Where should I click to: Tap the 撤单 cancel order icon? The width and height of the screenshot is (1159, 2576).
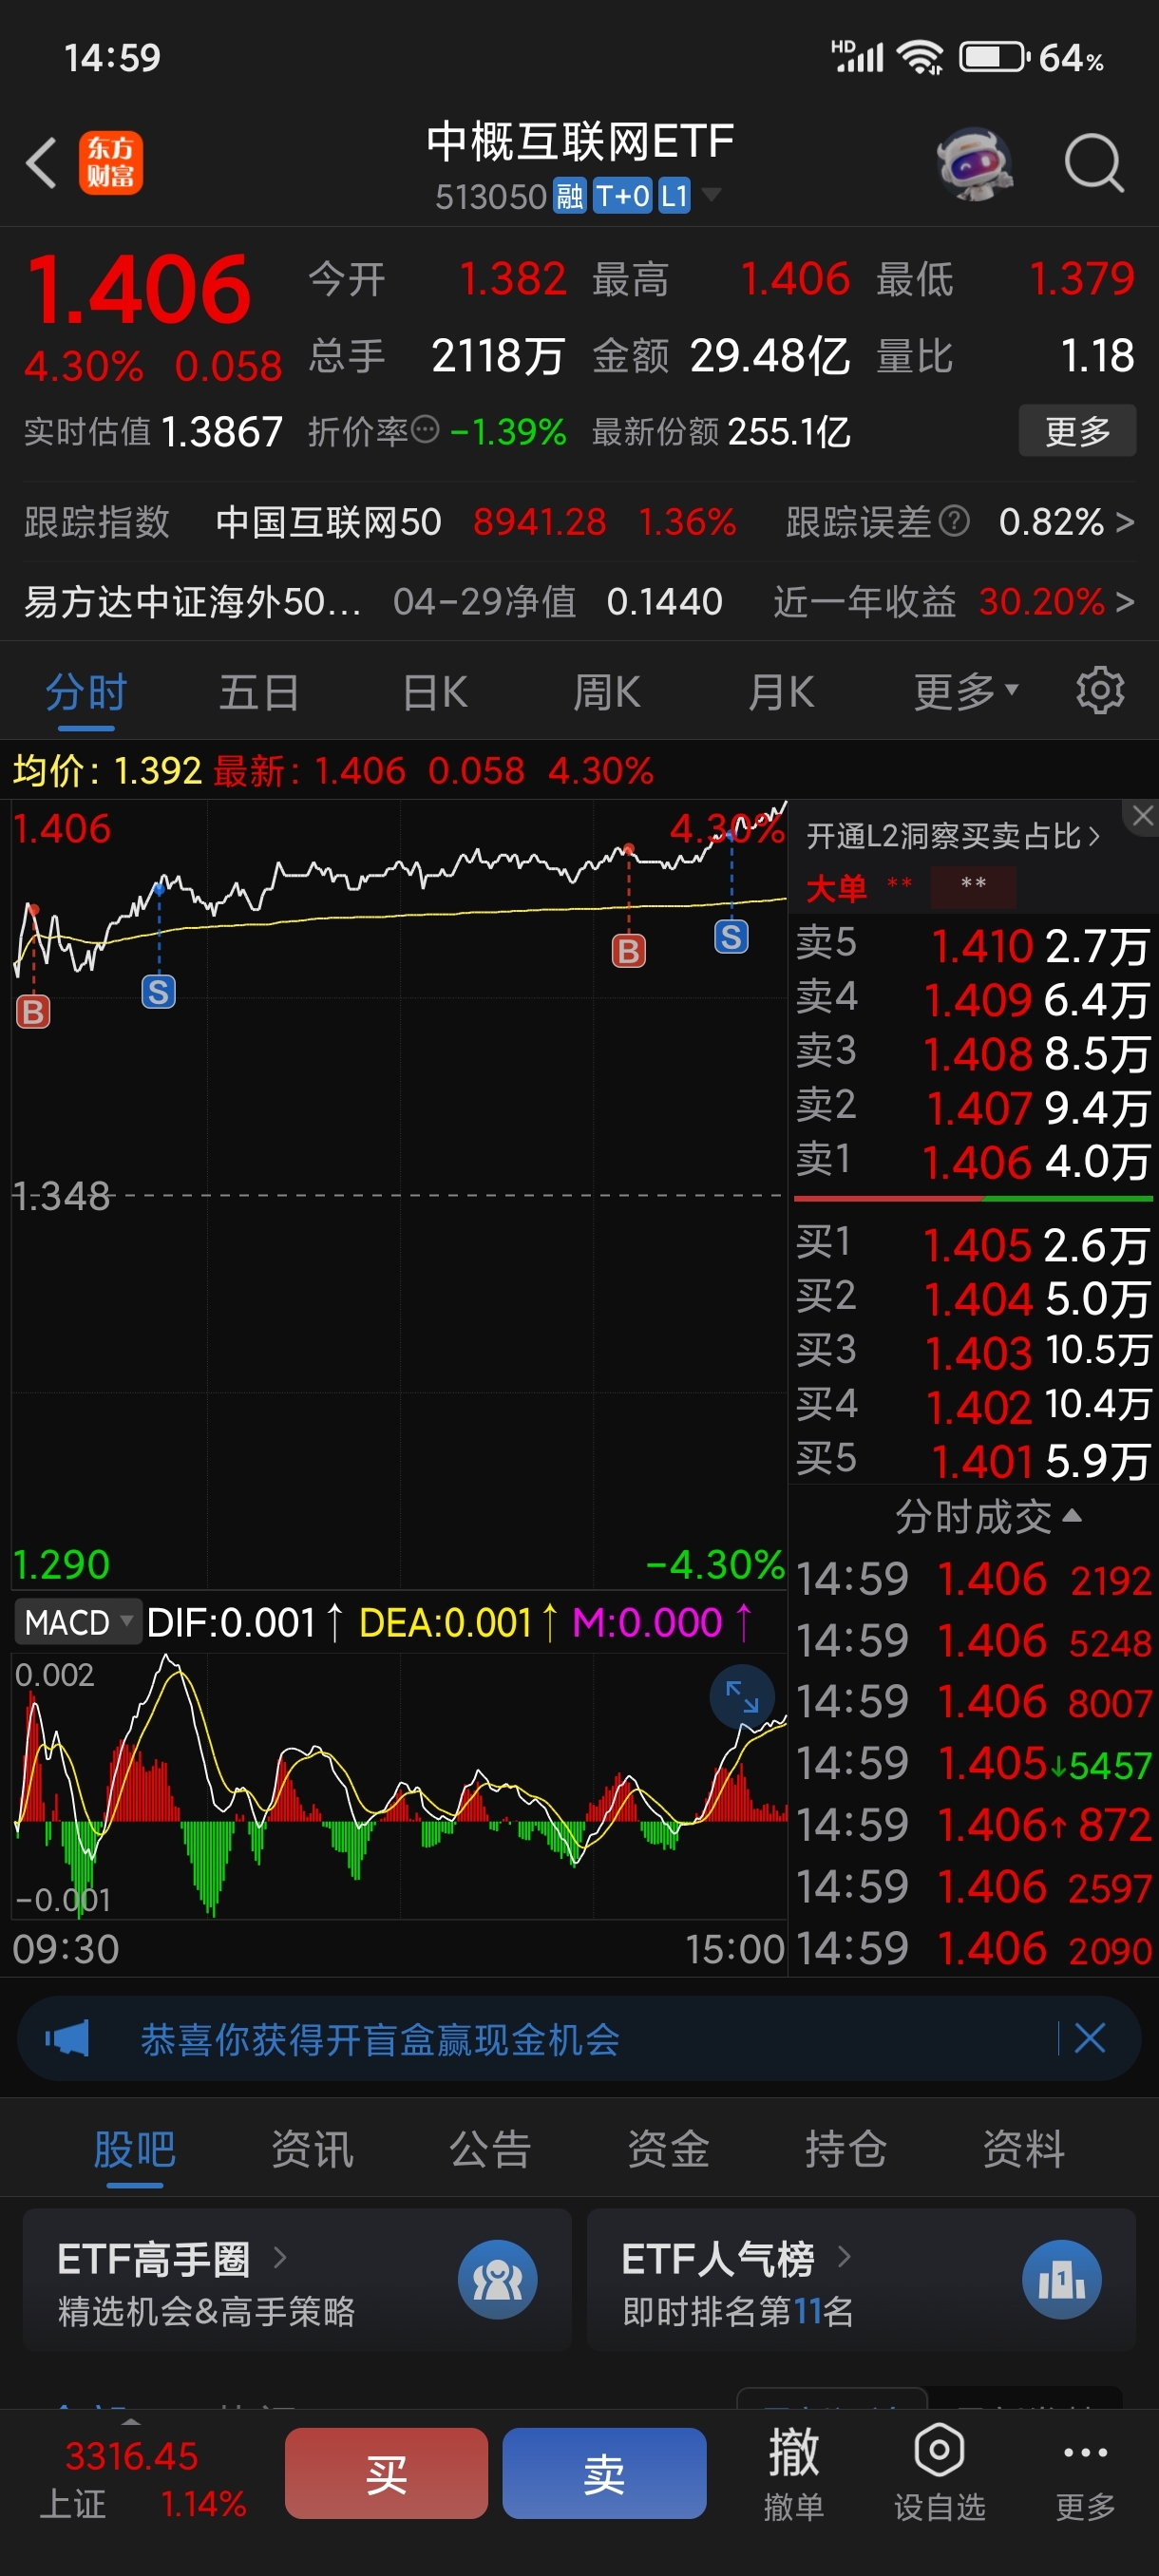pyautogui.click(x=794, y=2452)
